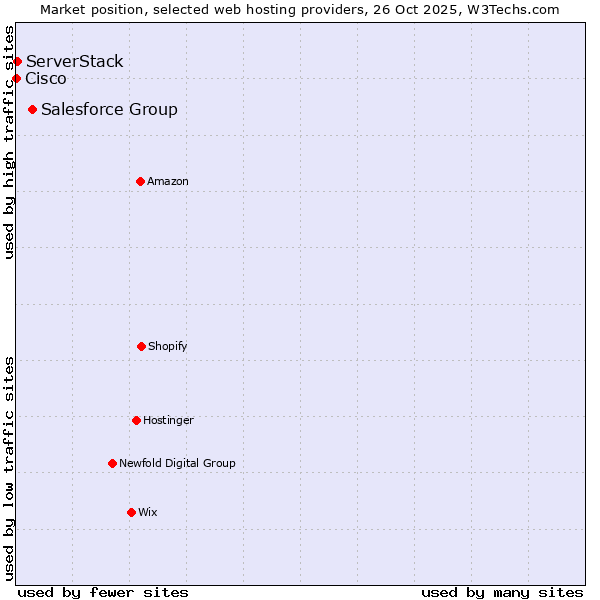Viewport: 600px width, 600px height.
Task: Click the ServerStack text label
Action: tap(75, 61)
